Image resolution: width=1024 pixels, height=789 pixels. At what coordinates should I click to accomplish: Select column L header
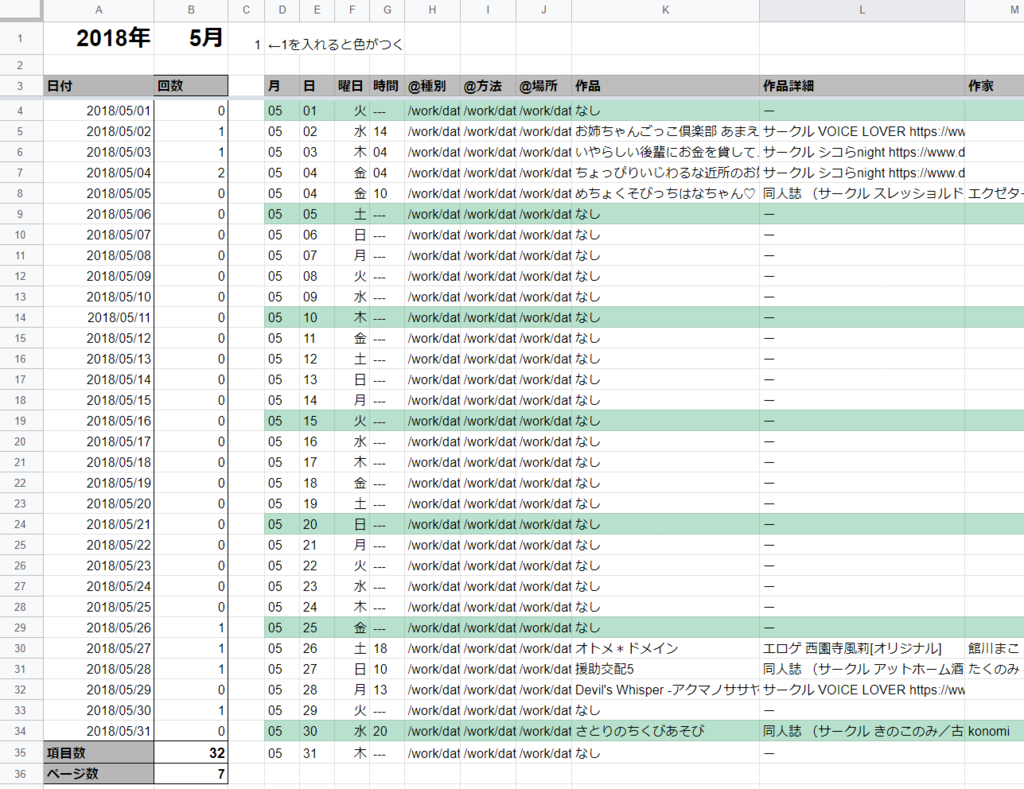coord(862,10)
